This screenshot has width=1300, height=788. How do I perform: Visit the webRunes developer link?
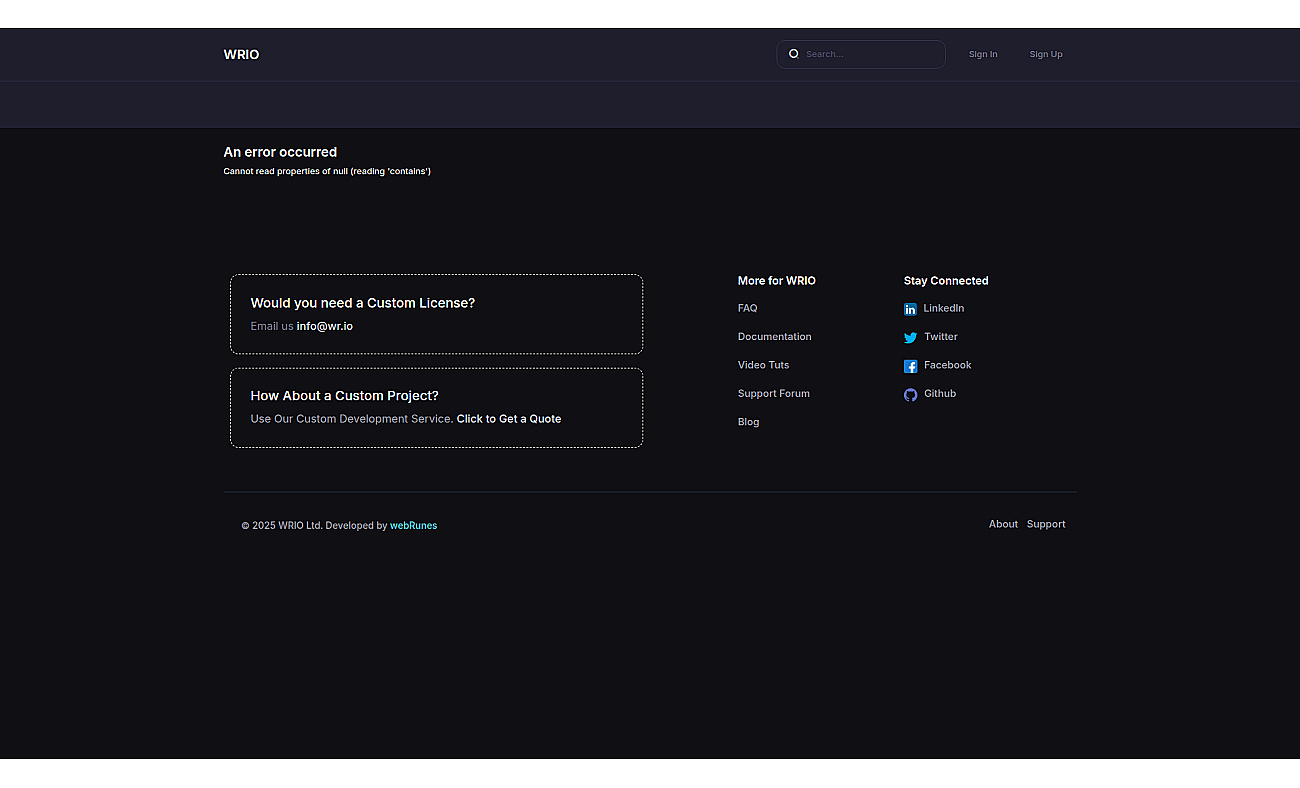pyautogui.click(x=414, y=525)
